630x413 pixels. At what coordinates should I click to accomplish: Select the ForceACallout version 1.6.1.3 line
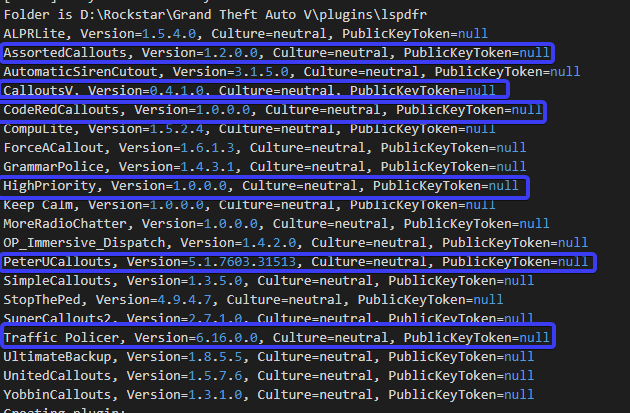[x=265, y=147]
